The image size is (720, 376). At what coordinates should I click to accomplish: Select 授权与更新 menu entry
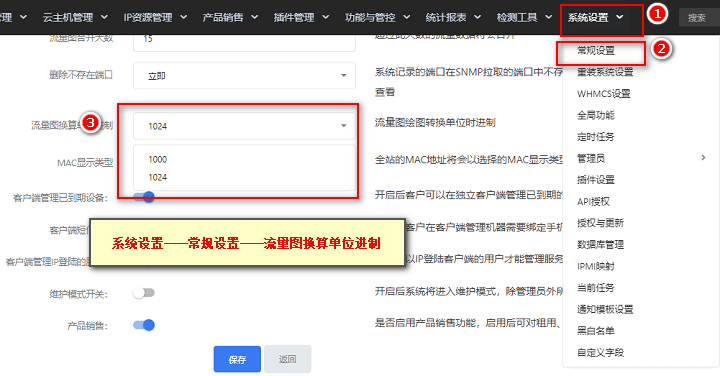point(600,223)
